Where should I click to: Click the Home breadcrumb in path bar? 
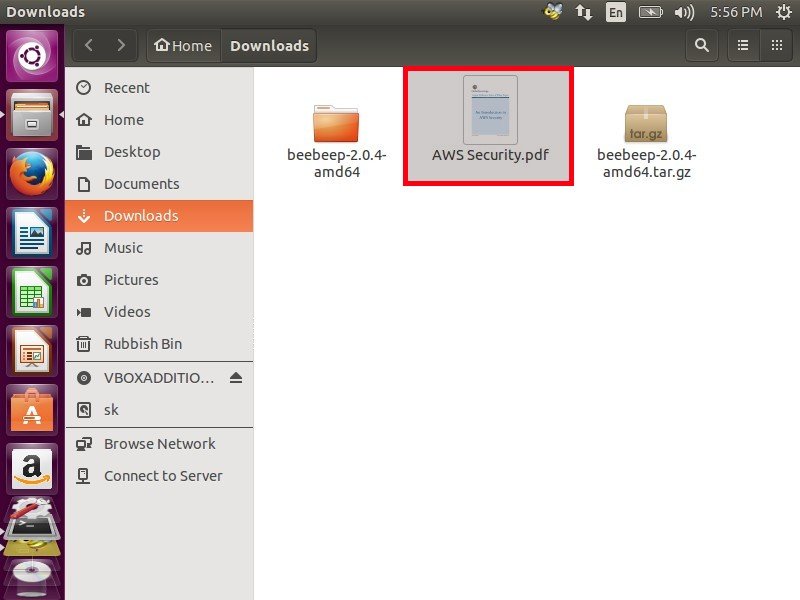[184, 45]
